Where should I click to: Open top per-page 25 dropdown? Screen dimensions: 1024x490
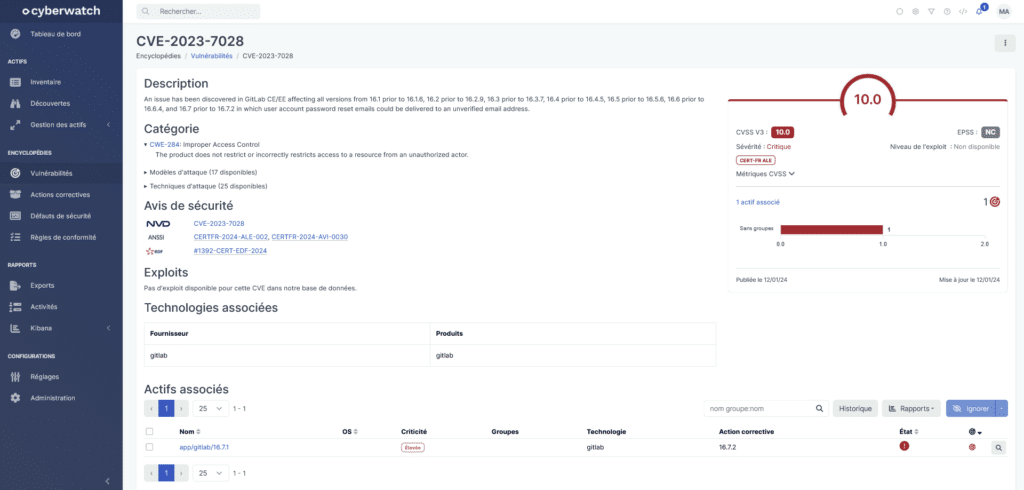point(210,409)
